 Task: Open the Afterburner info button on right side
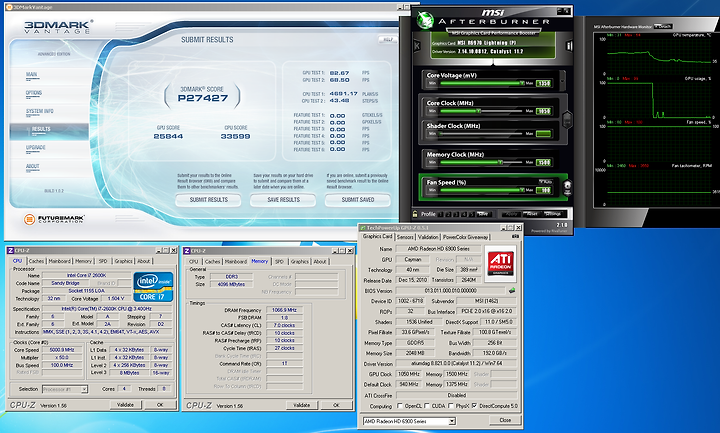click(x=569, y=46)
